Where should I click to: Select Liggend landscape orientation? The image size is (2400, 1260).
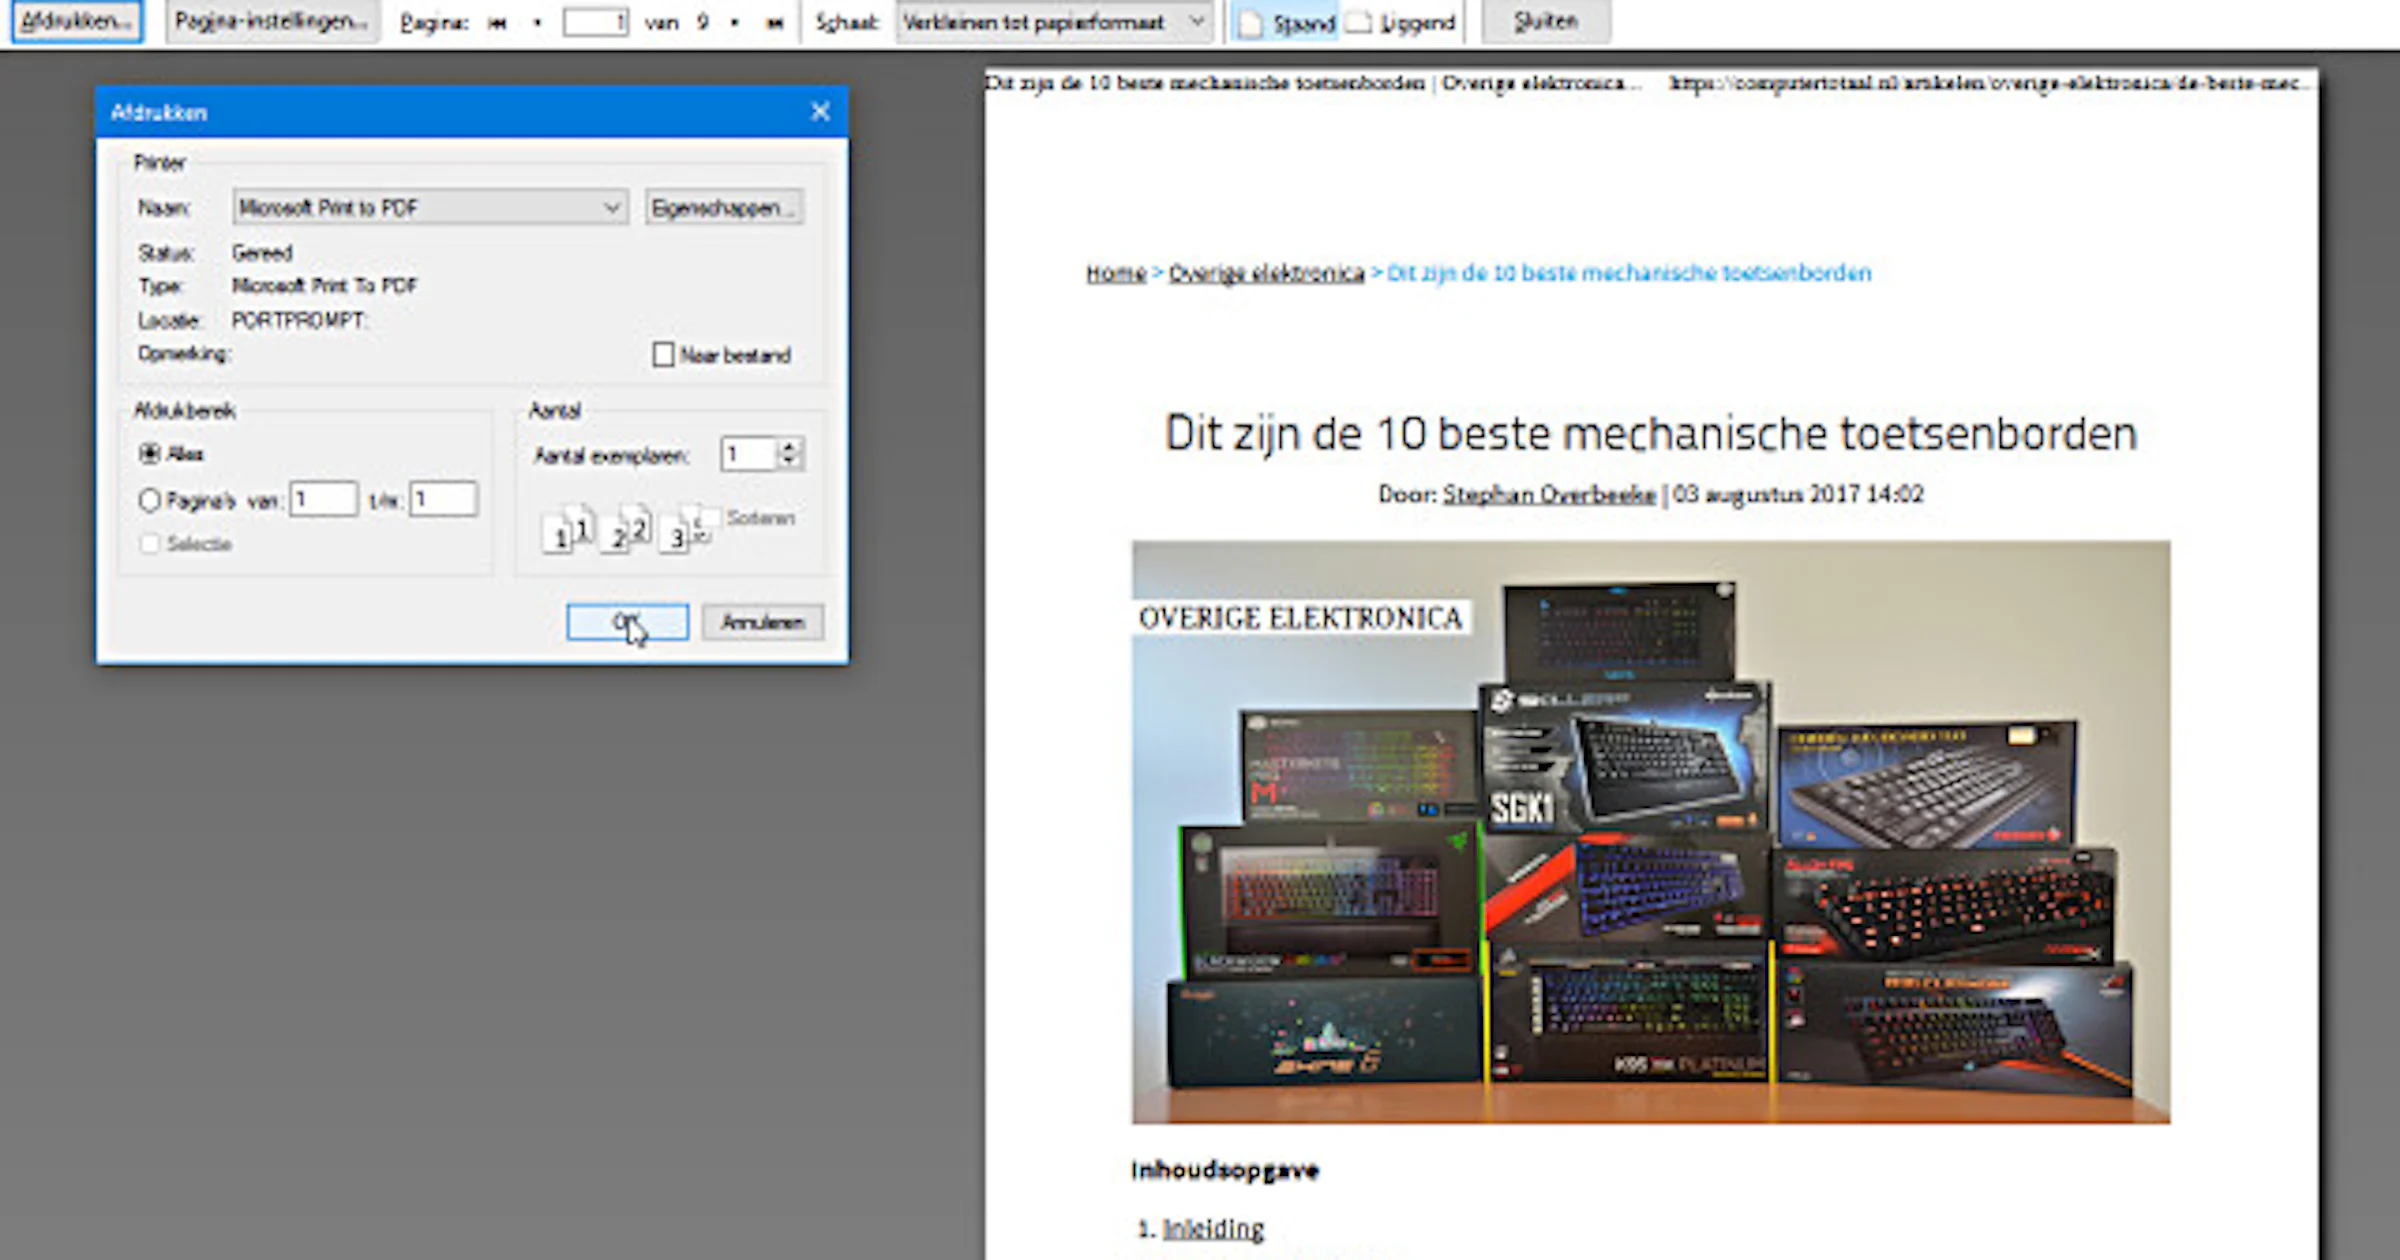pyautogui.click(x=1401, y=23)
